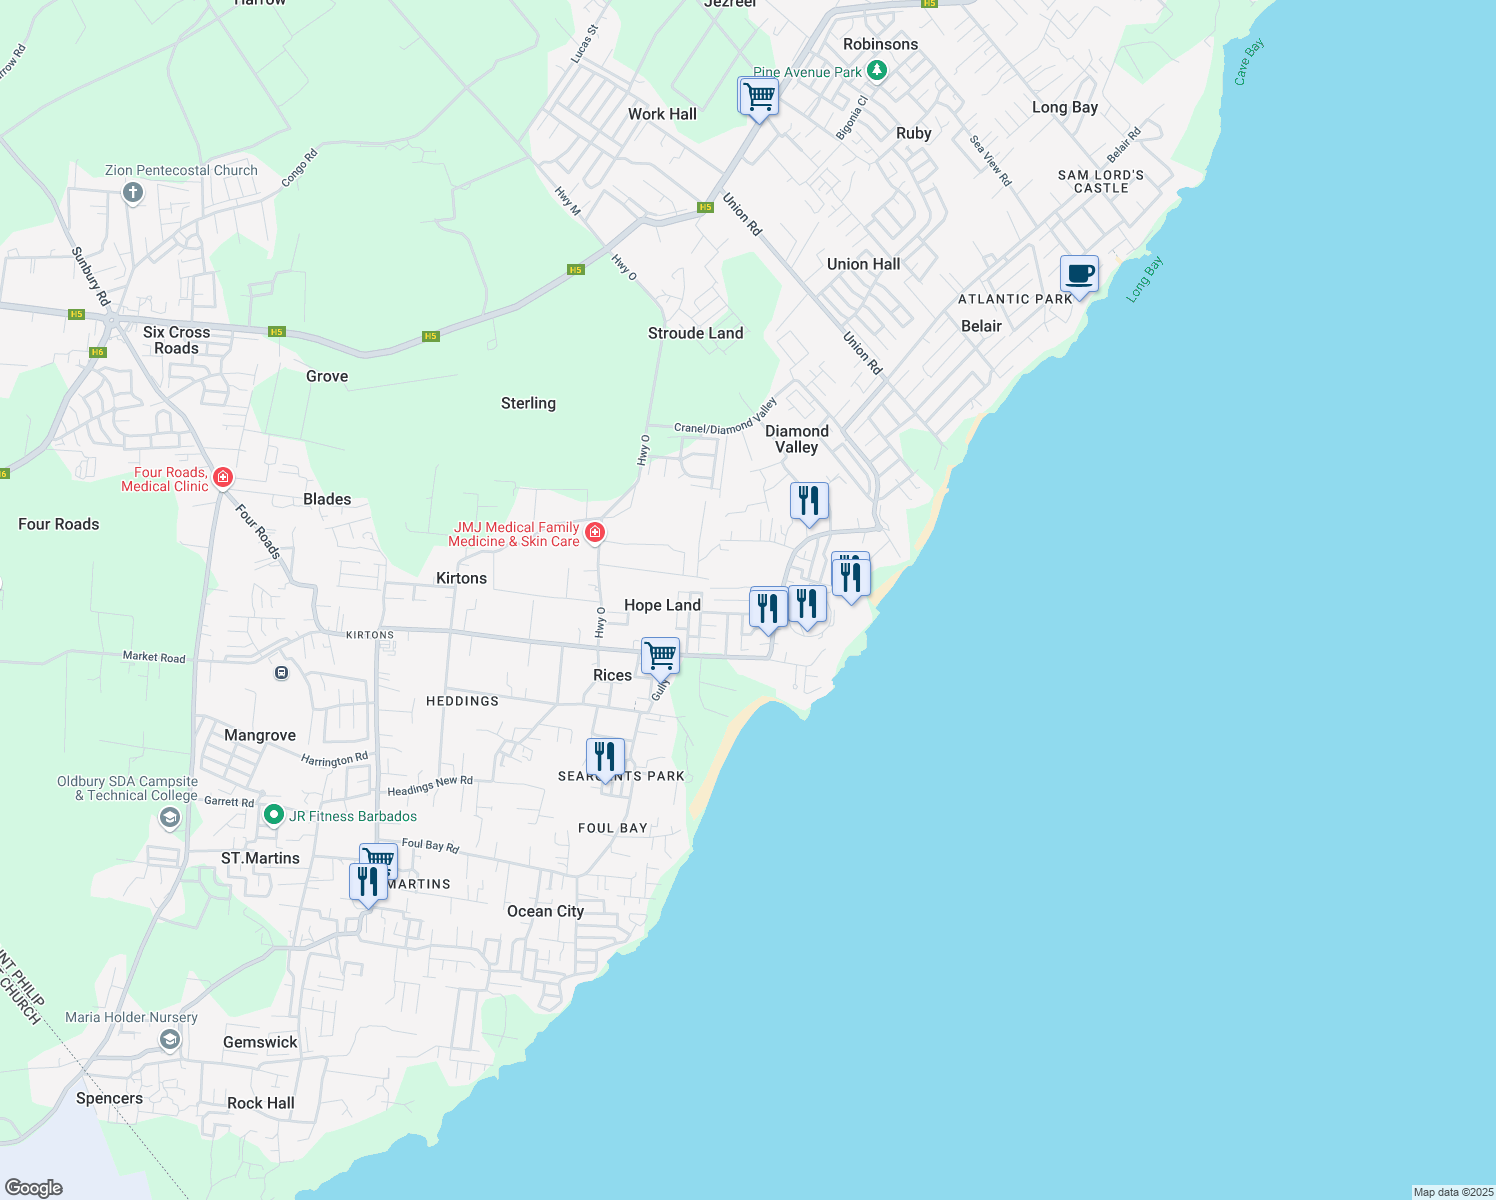Click the Oldbury SDA Campsite label

point(128,788)
